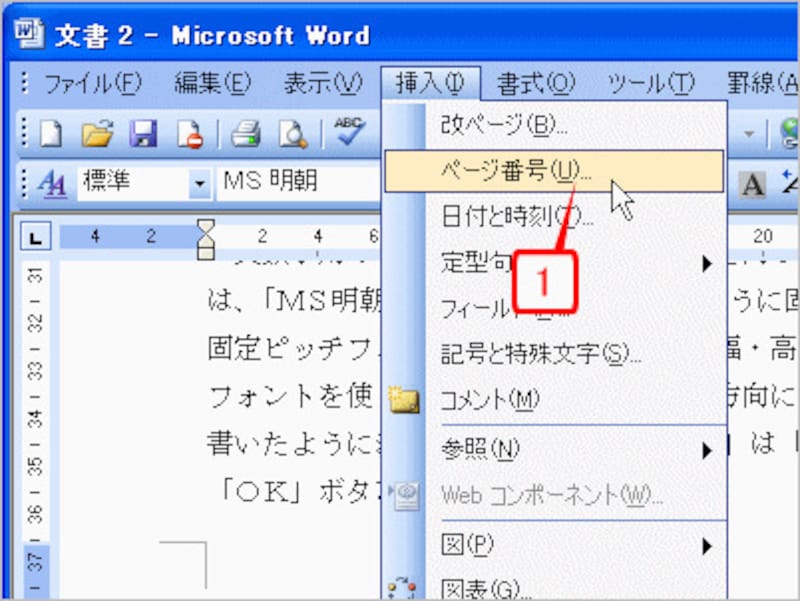The width and height of the screenshot is (800, 601).
Task: Choose 改ページ menu entry
Action: point(504,126)
